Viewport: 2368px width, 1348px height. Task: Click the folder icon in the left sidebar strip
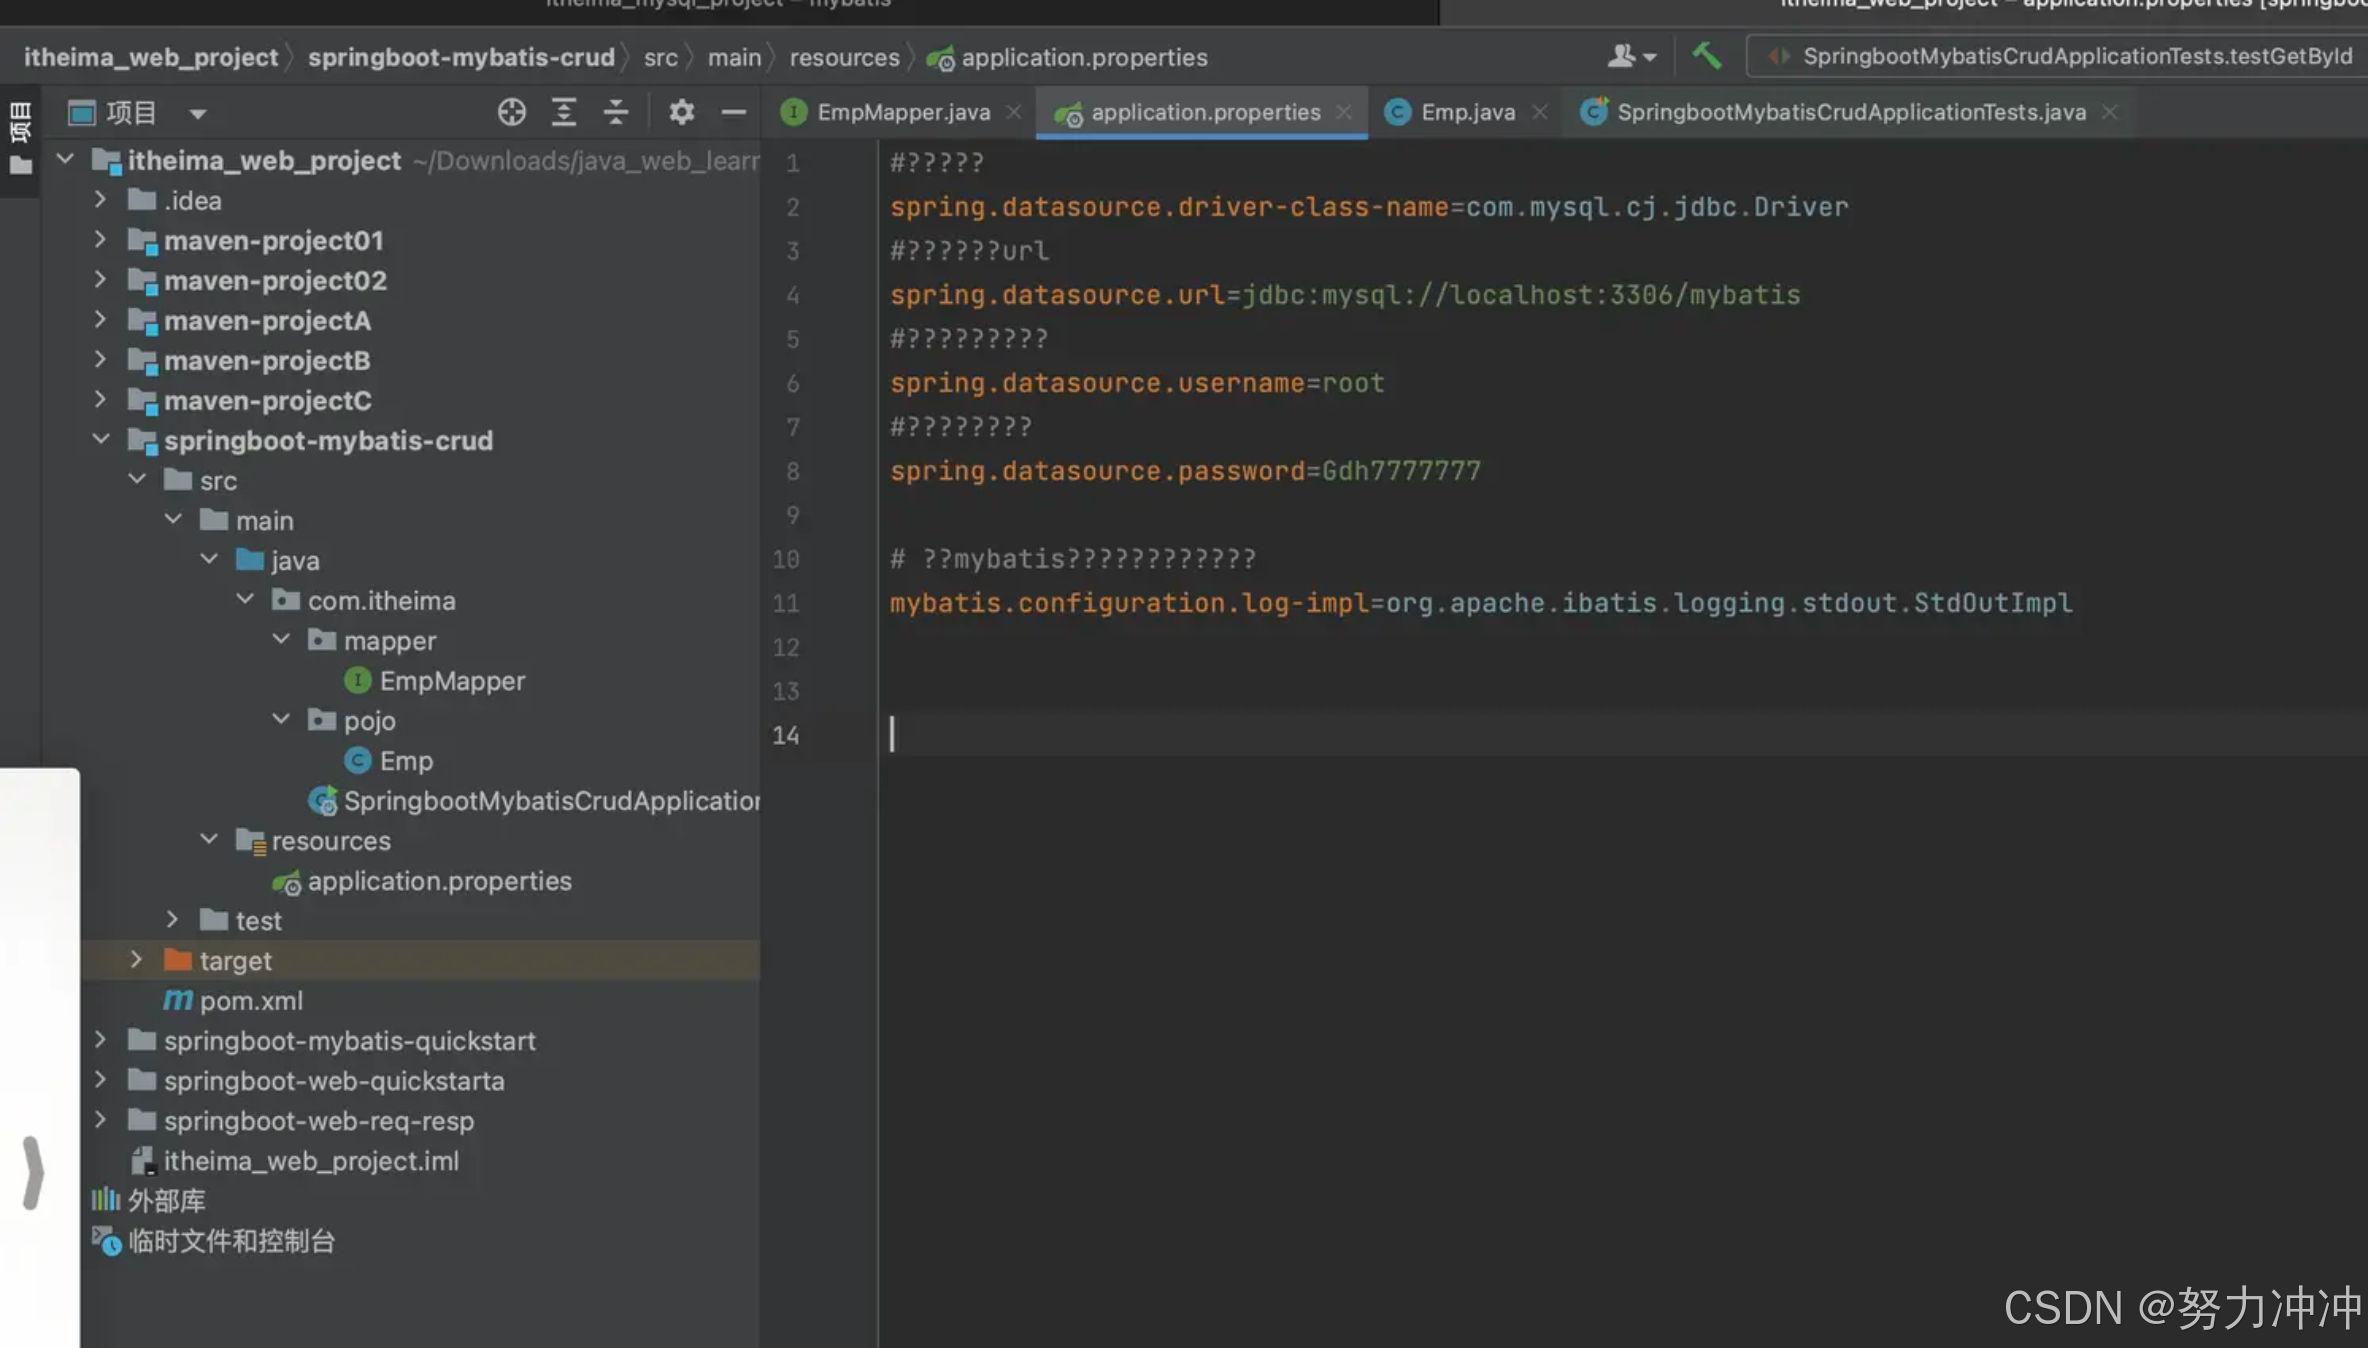pyautogui.click(x=20, y=166)
